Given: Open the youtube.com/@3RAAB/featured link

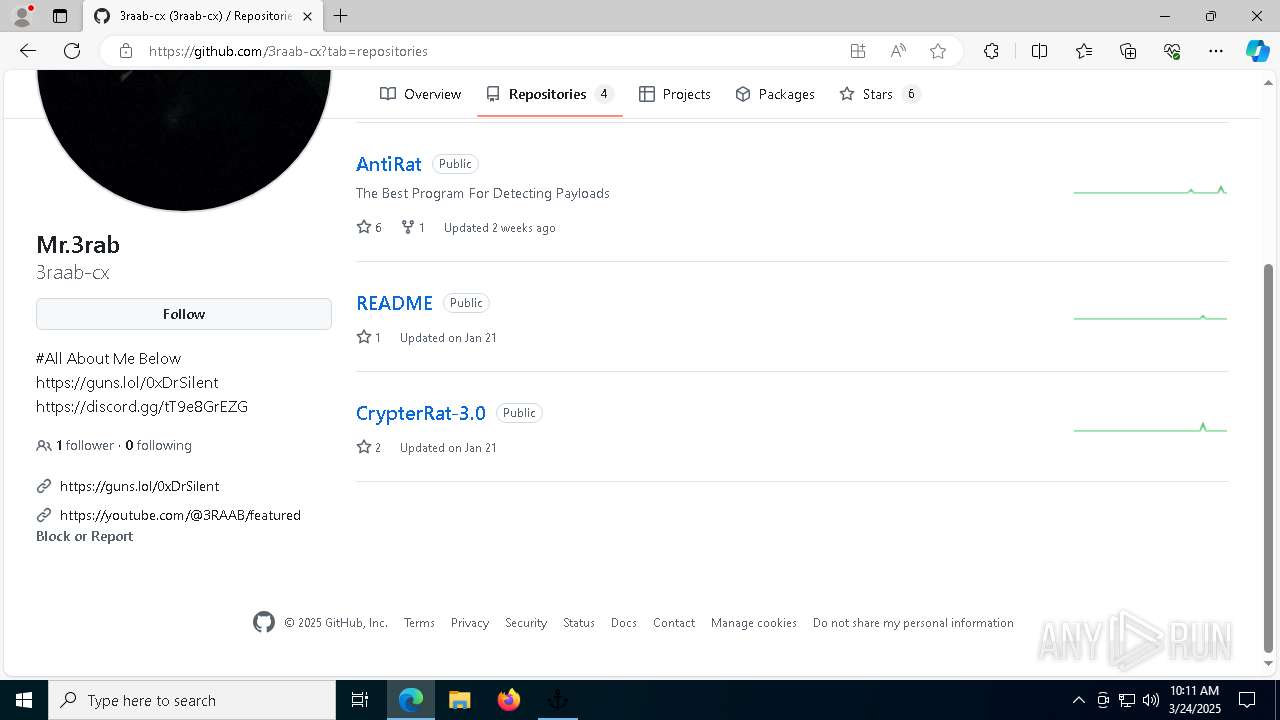Looking at the screenshot, I should [180, 515].
